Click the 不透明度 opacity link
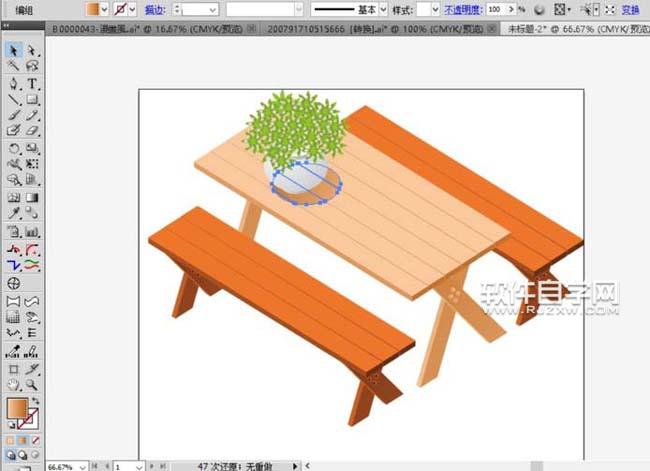The width and height of the screenshot is (650, 471). 463,10
